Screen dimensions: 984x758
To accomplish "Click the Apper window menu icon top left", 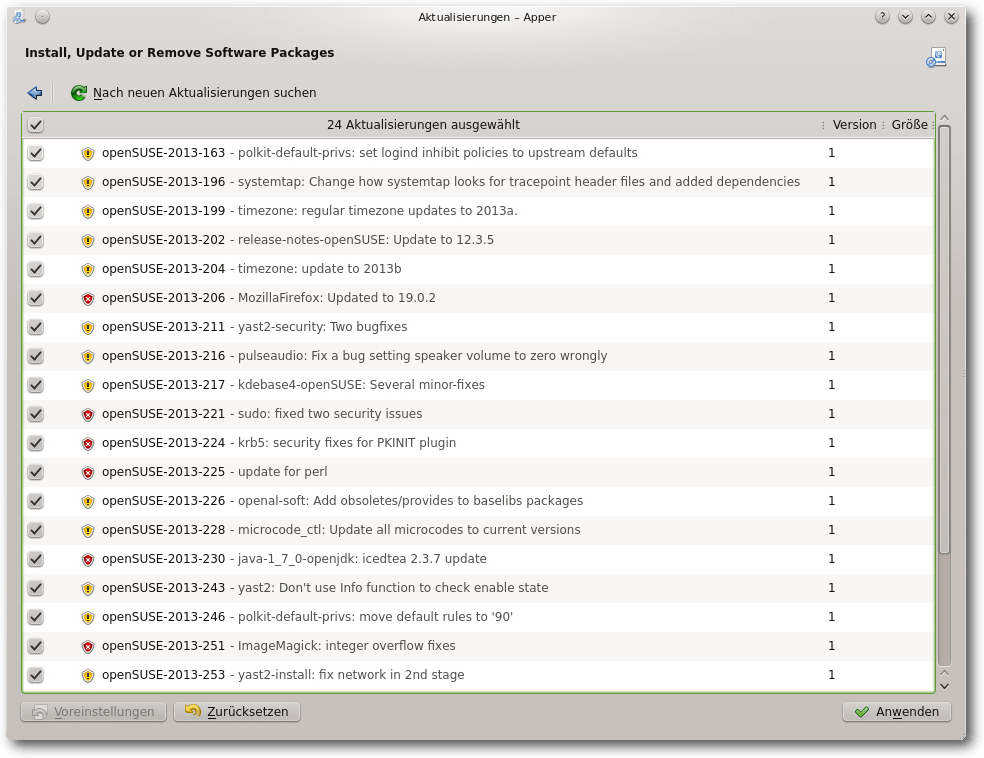I will point(19,17).
